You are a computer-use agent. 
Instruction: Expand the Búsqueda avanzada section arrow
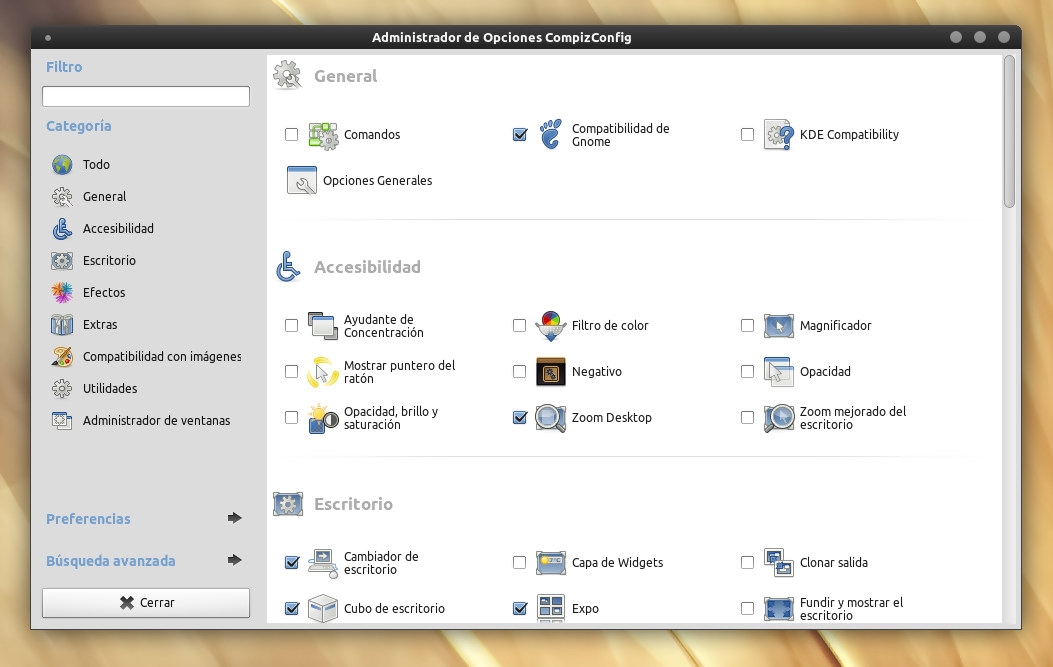pos(234,560)
